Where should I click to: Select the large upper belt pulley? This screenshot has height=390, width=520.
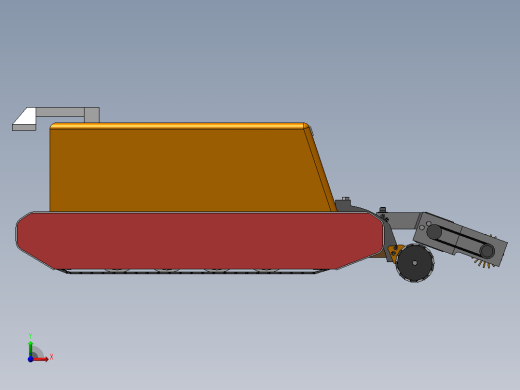434,232
